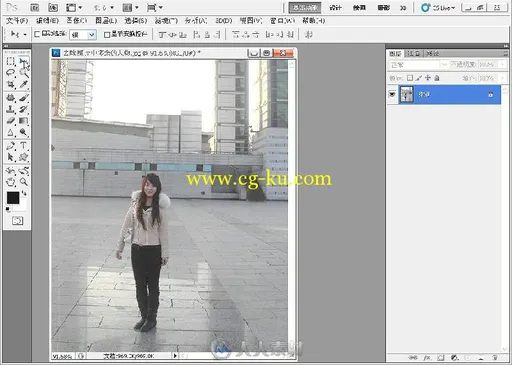Select the Horizontal Type tool
Viewport: 512px width, 365px height.
click(x=23, y=146)
